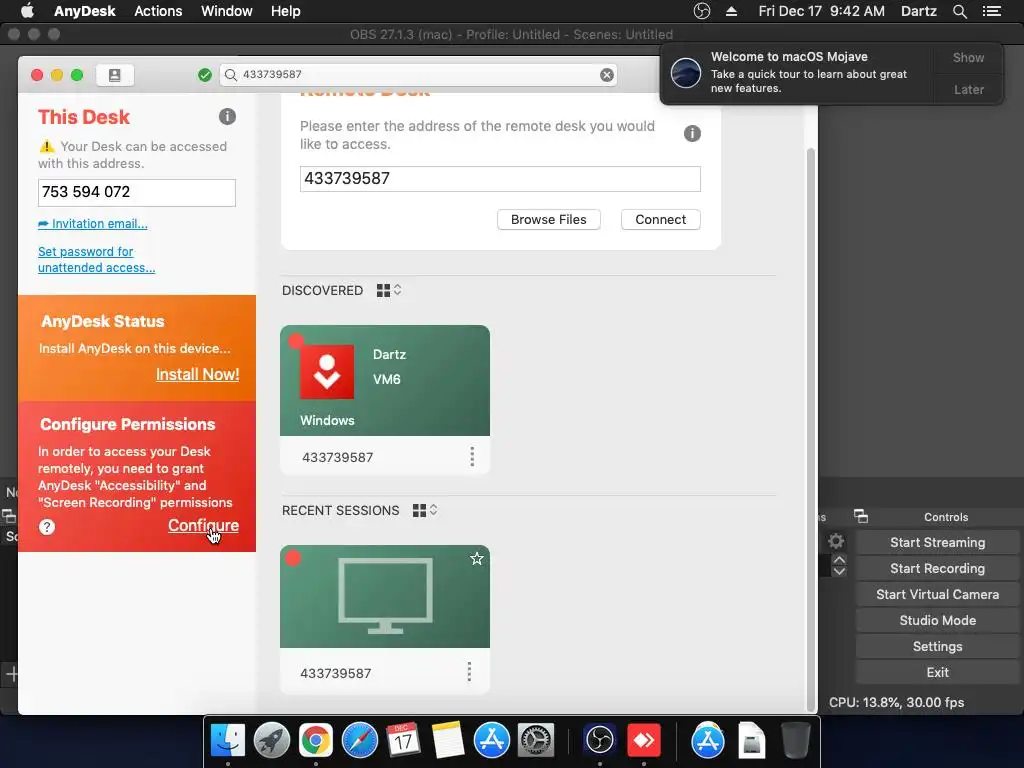Viewport: 1024px width, 768px height.
Task: Click Start Streaming in OBS Controls
Action: pos(937,543)
